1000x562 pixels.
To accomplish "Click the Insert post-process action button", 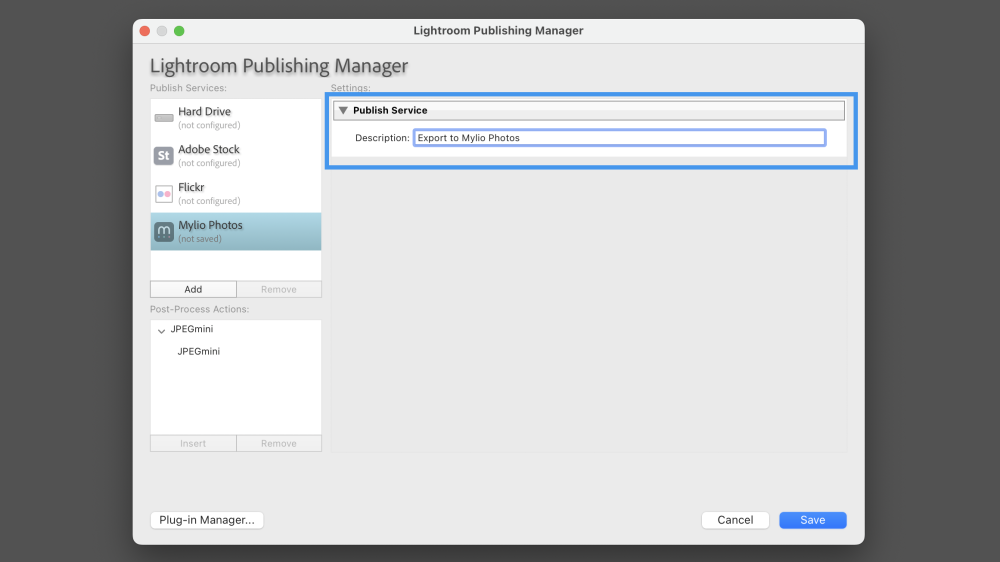I will point(193,443).
